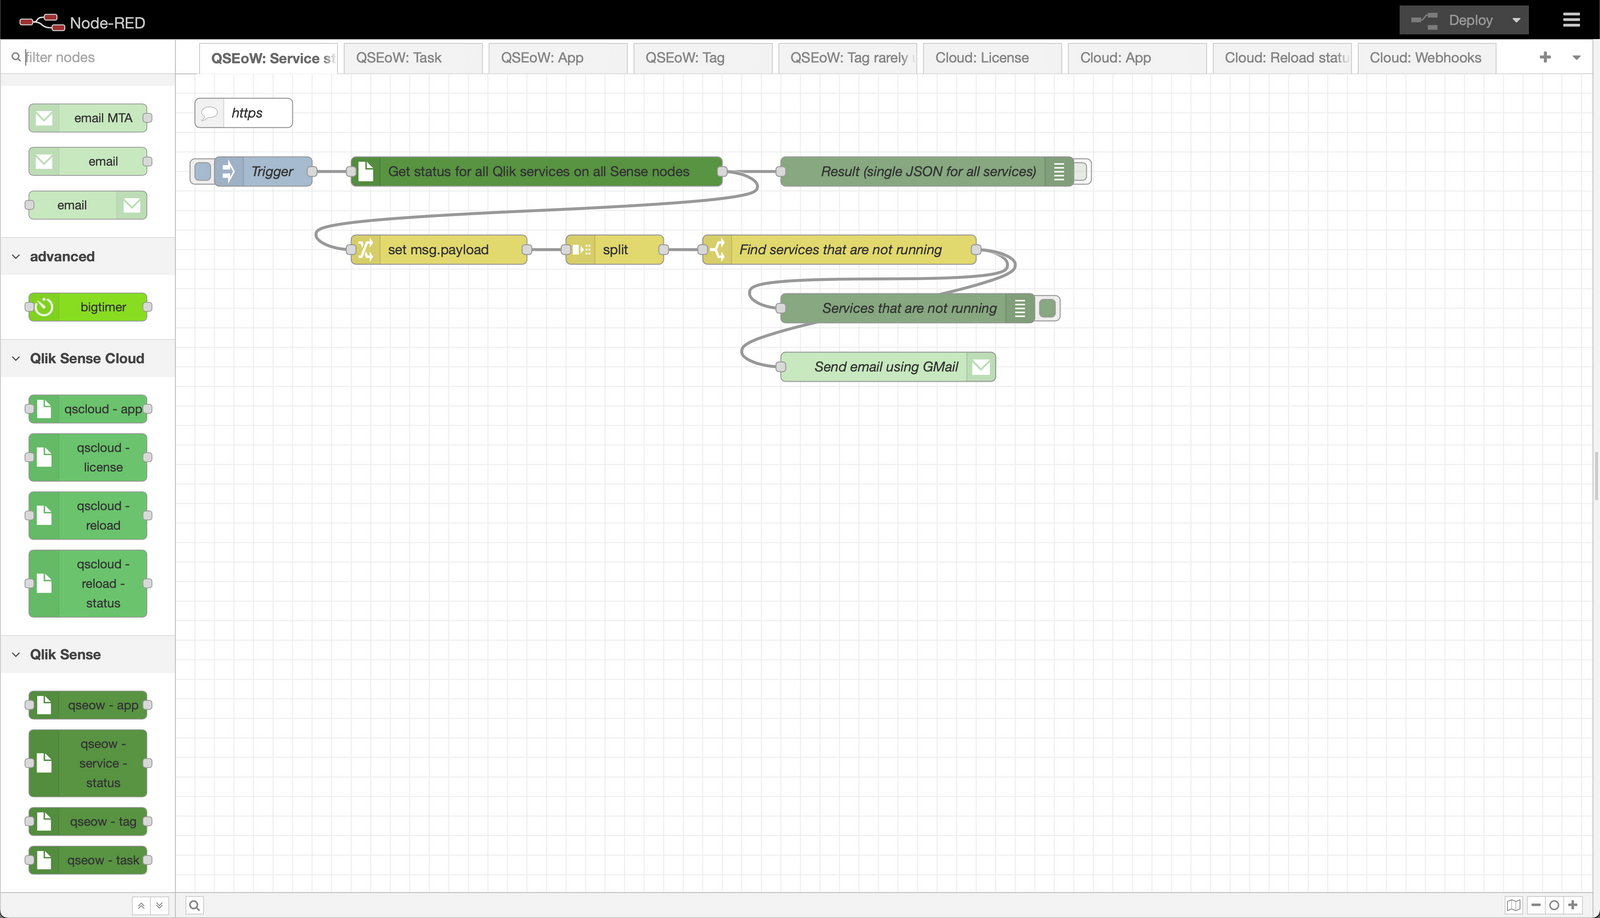The height and width of the screenshot is (918, 1600).
Task: Click the Deploy button
Action: [x=1452, y=20]
